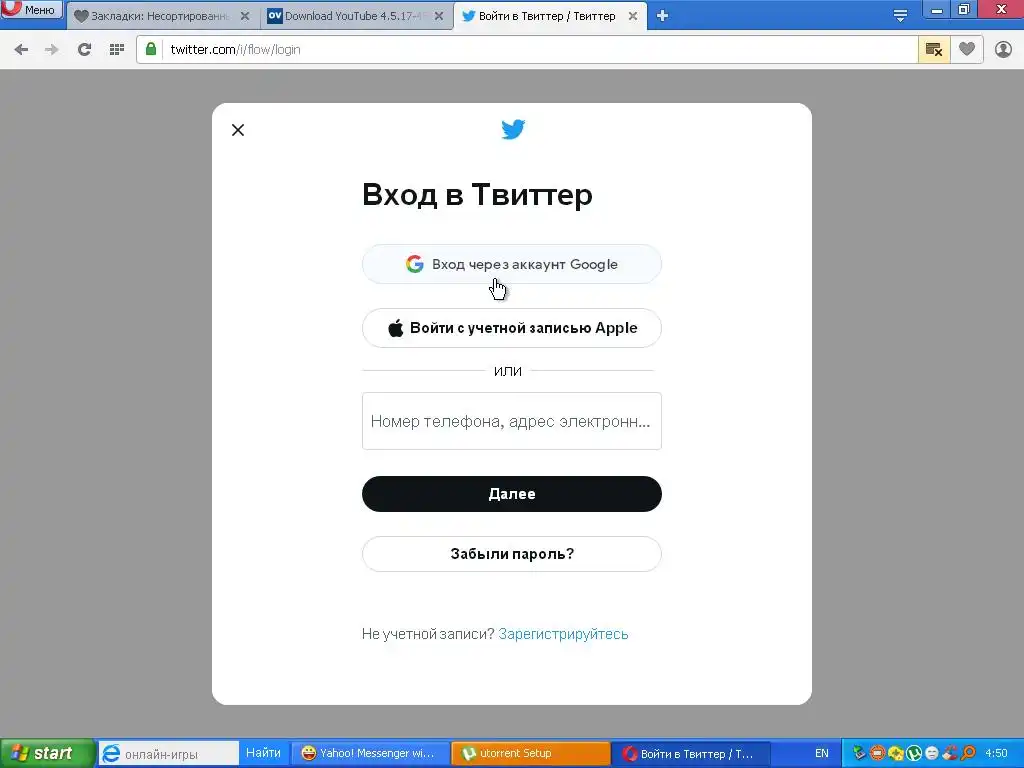Focus the Номер телефона, адрес электронной input
Screen dimensions: 1024x768
(511, 421)
